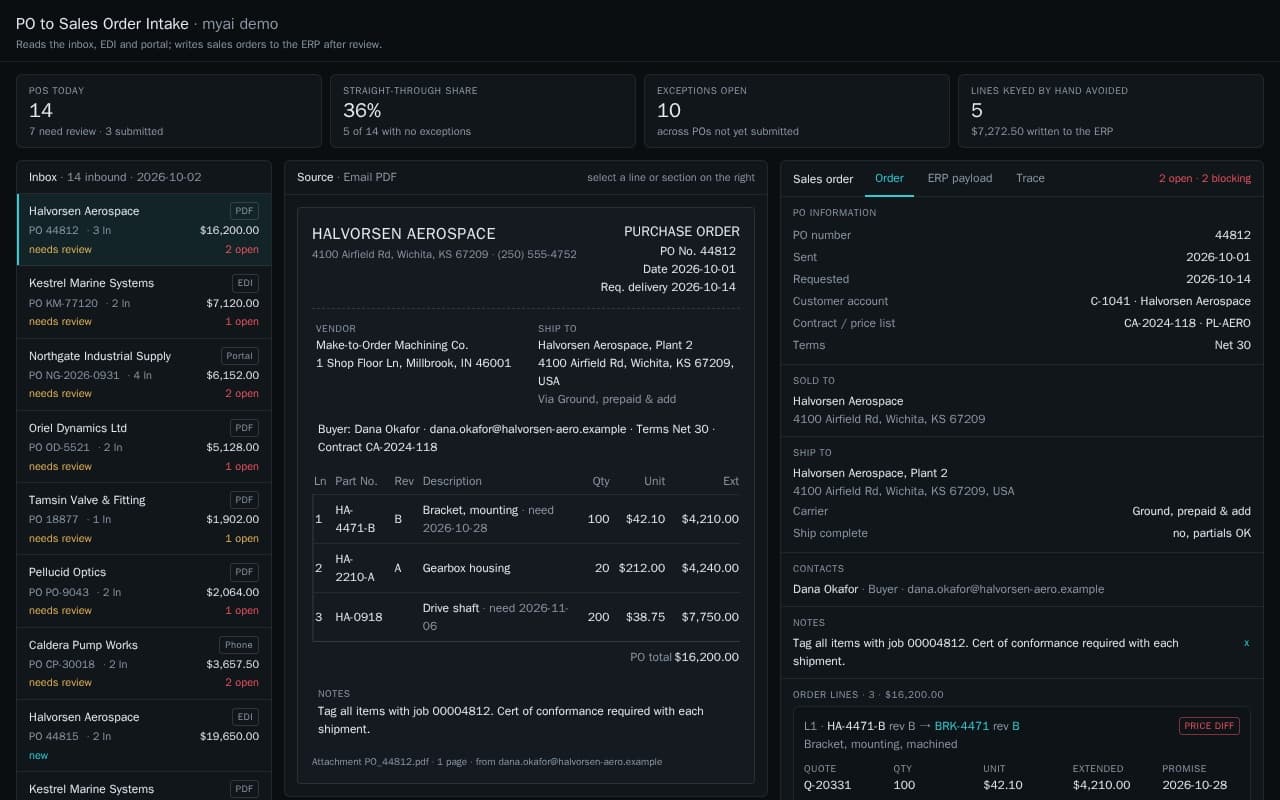Select Halvorsen Aerospace PO 44815 marked new

coord(144,735)
